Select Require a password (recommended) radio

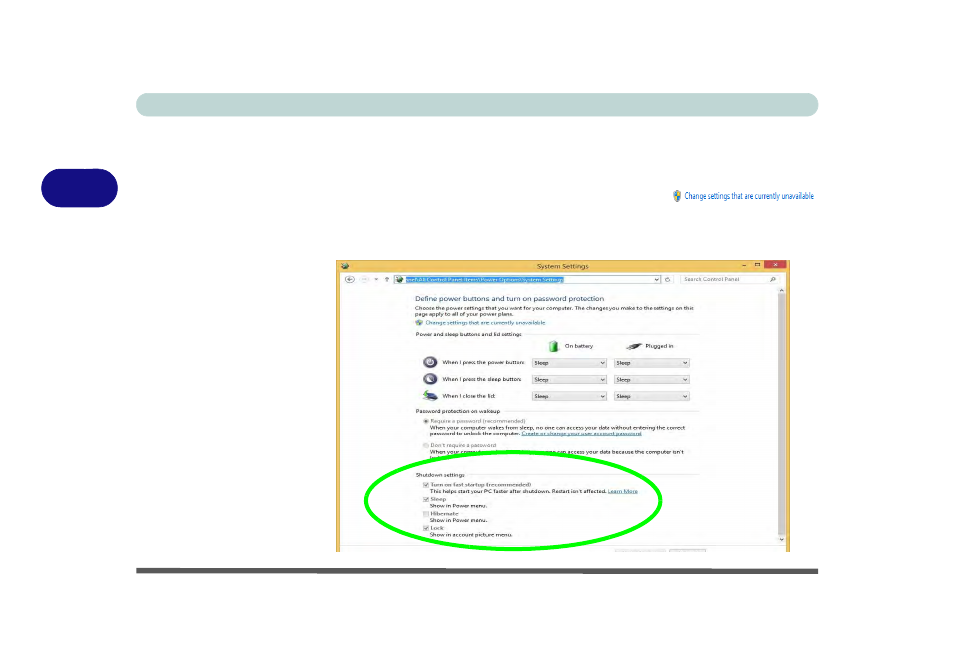[x=426, y=421]
